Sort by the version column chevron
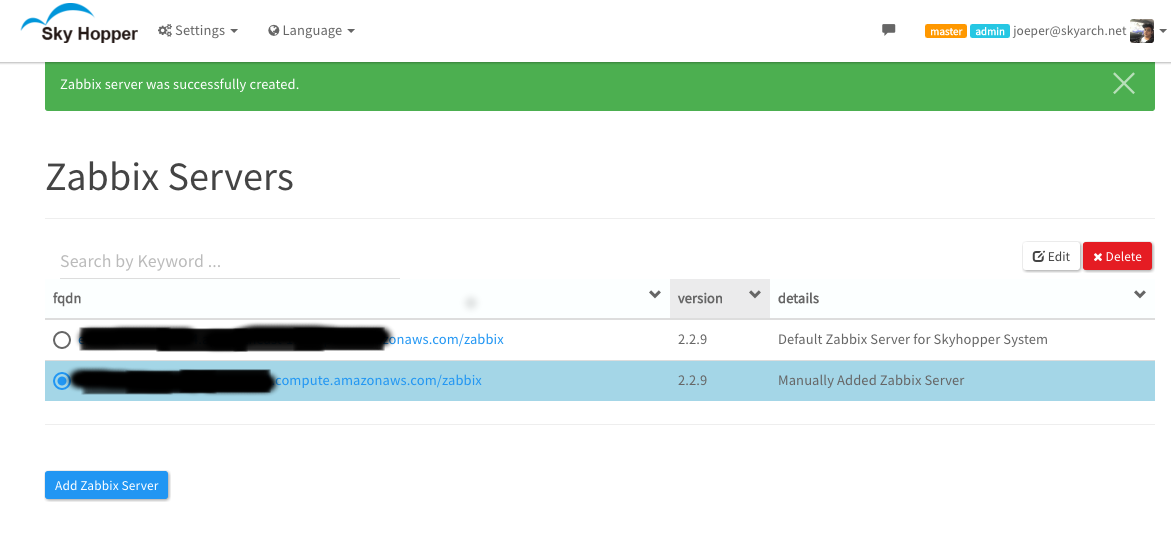Image resolution: width=1171 pixels, height=533 pixels. click(755, 294)
